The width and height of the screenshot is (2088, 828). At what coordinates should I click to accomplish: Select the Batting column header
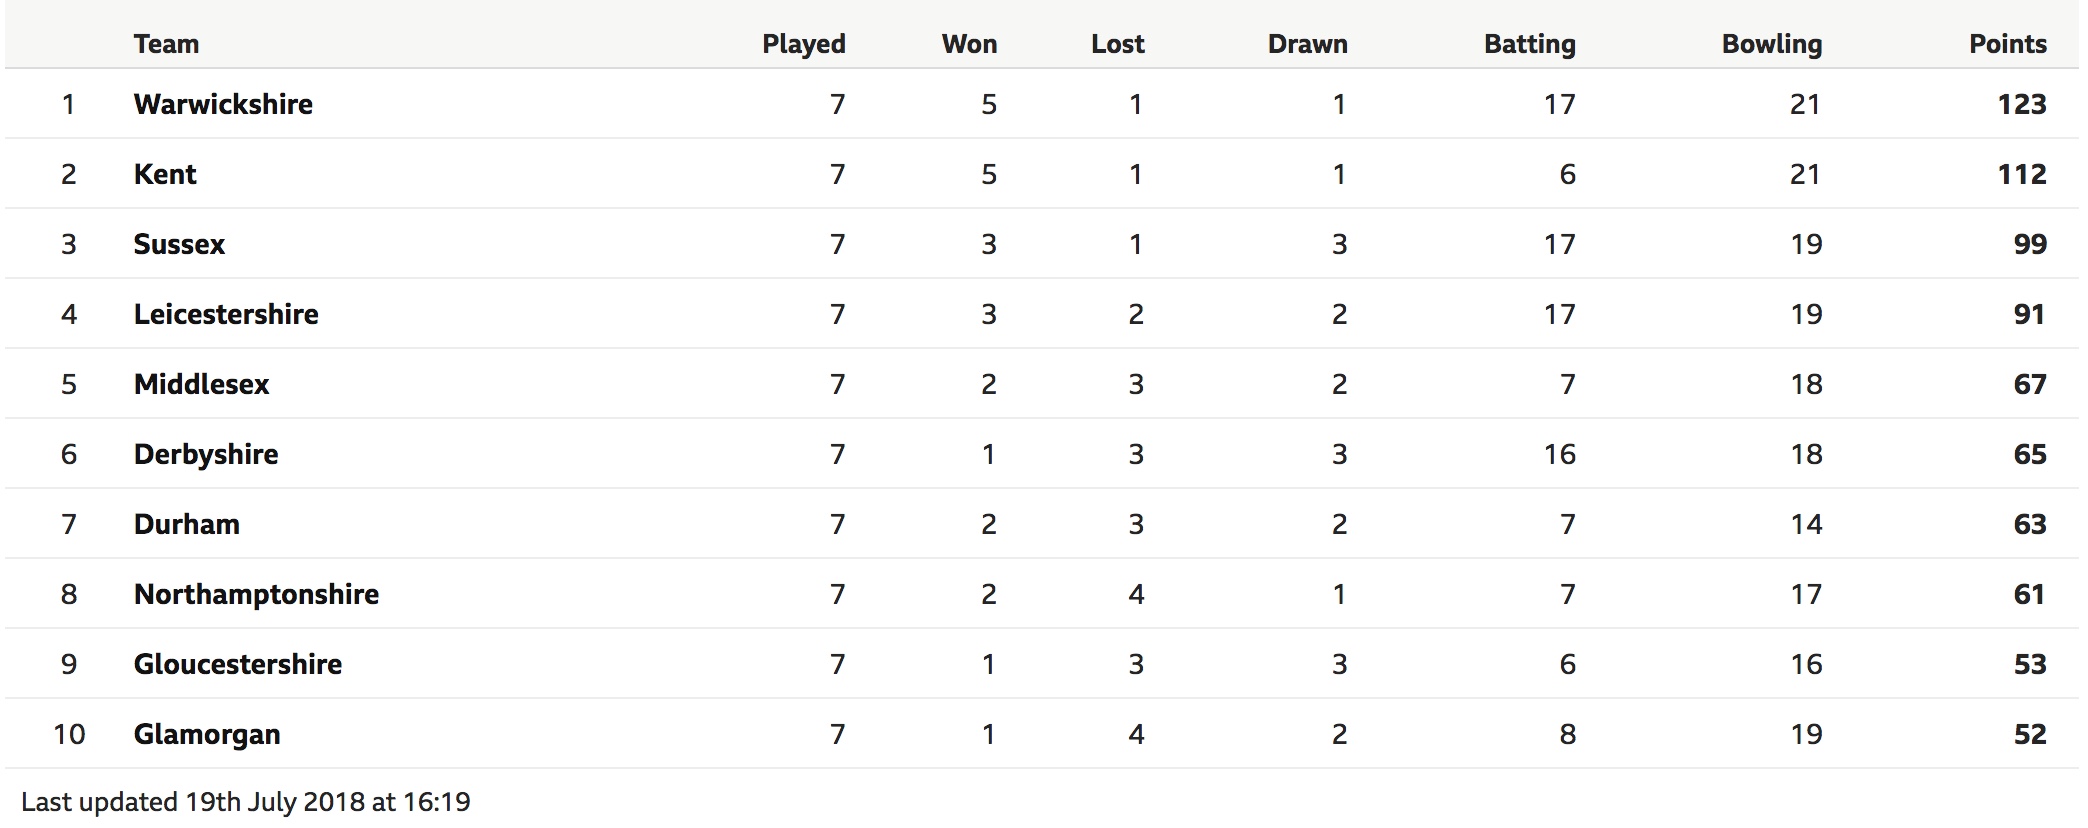[x=1530, y=44]
